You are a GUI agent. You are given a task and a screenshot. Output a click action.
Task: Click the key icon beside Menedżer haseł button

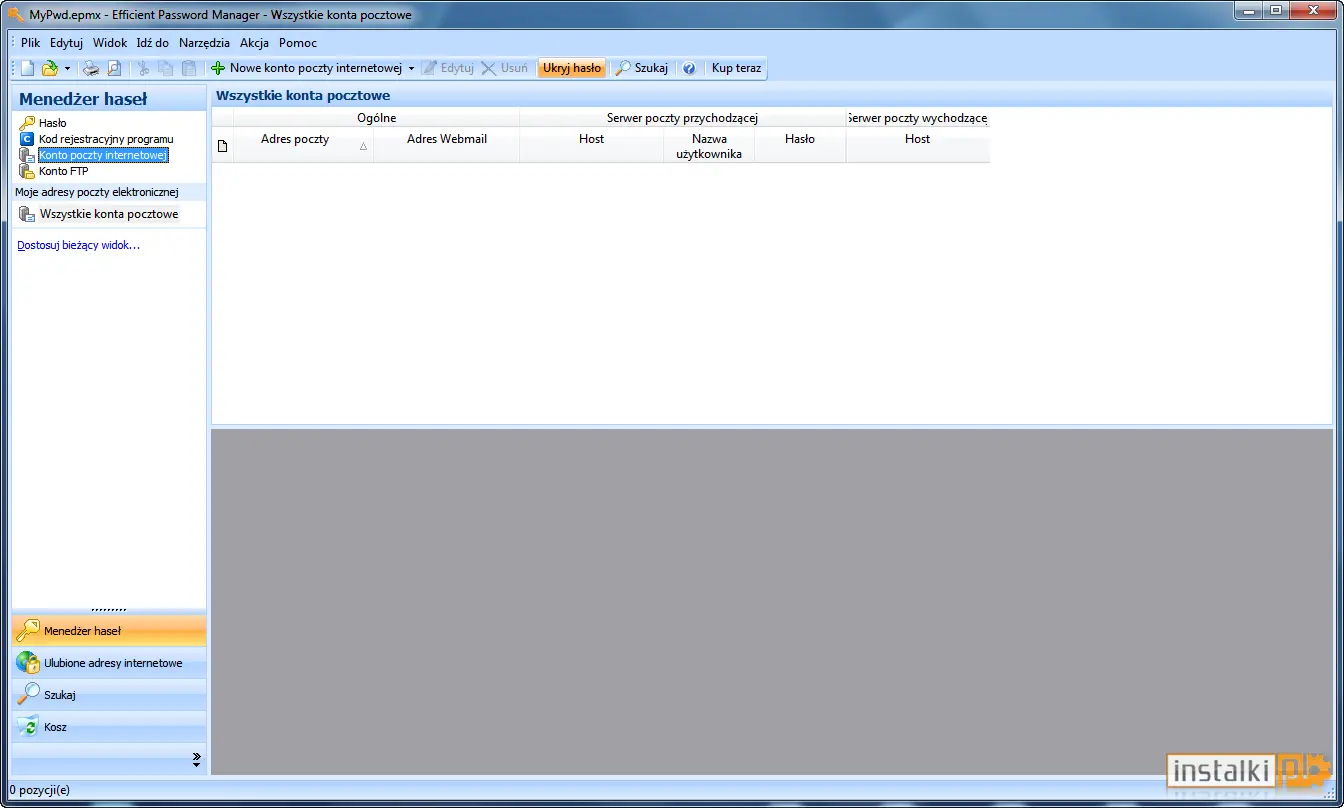pyautogui.click(x=28, y=631)
